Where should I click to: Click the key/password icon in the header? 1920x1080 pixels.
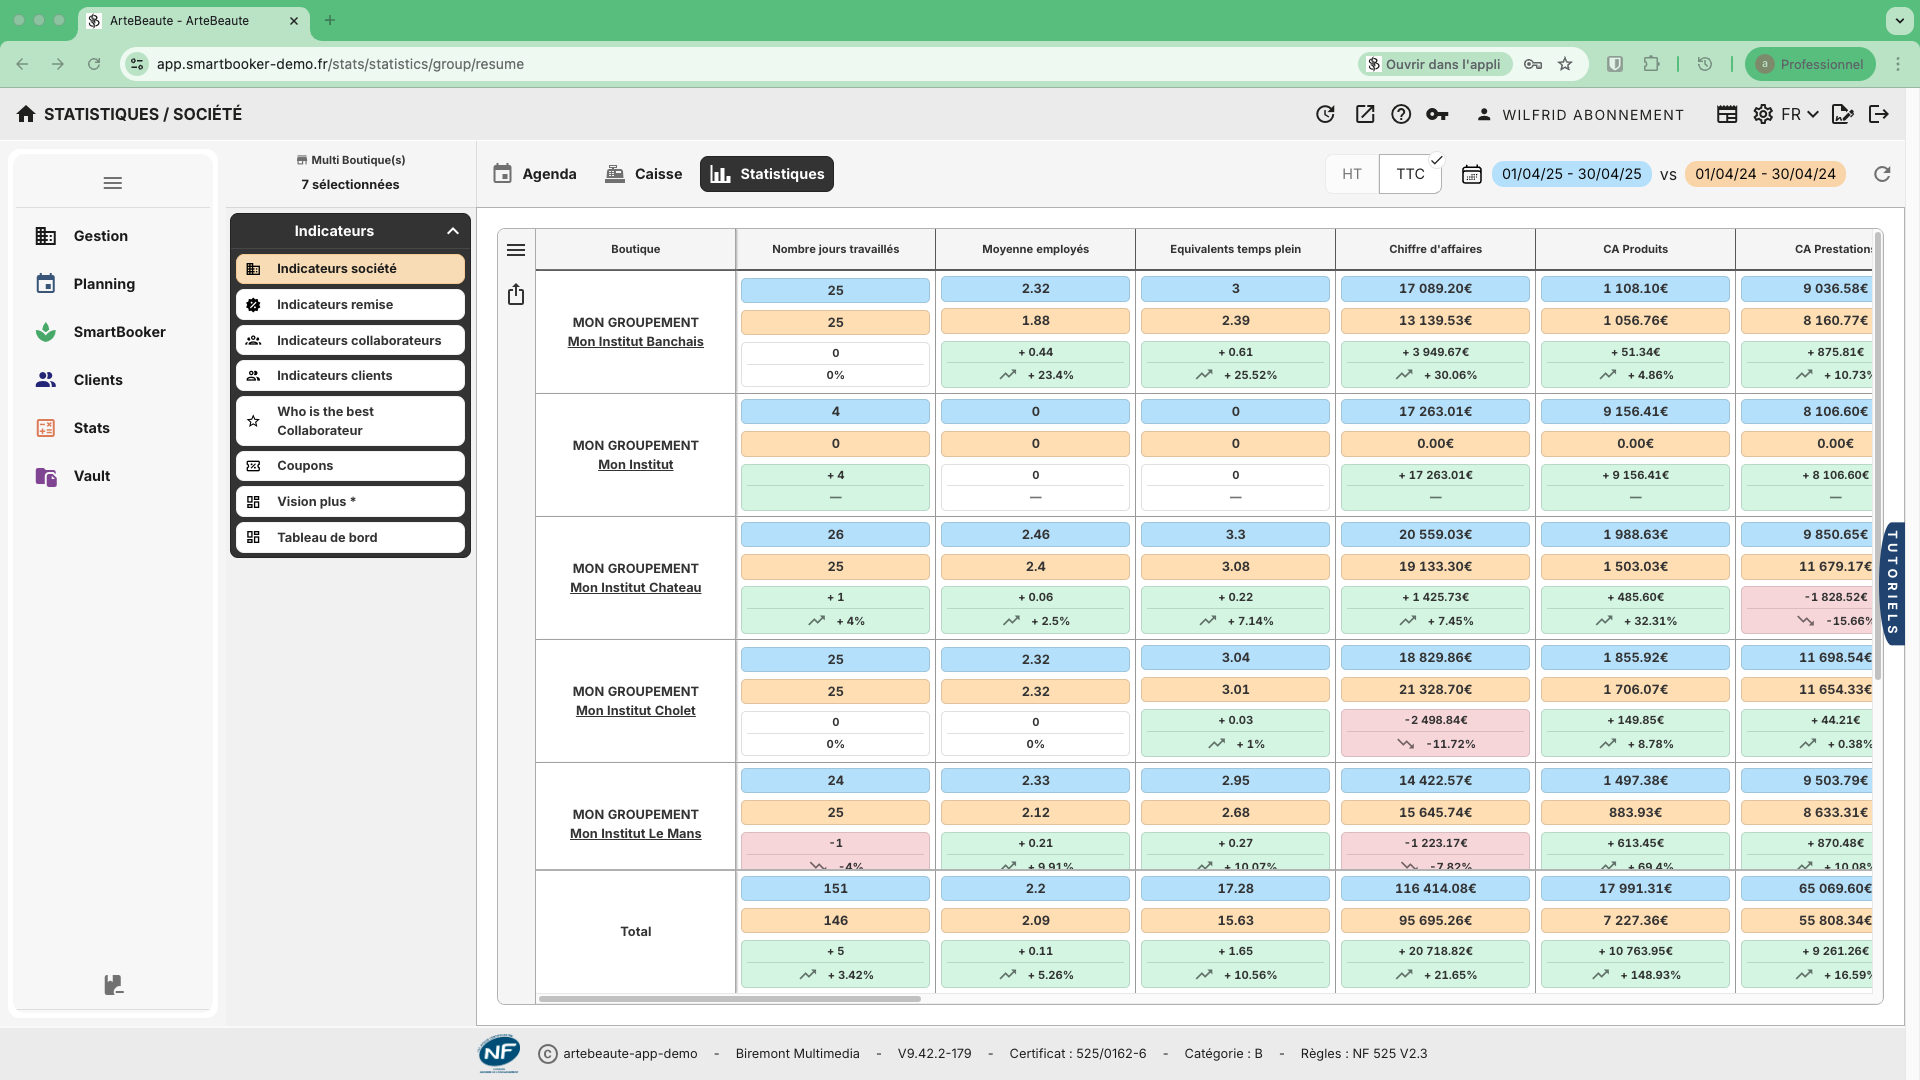pos(1437,114)
